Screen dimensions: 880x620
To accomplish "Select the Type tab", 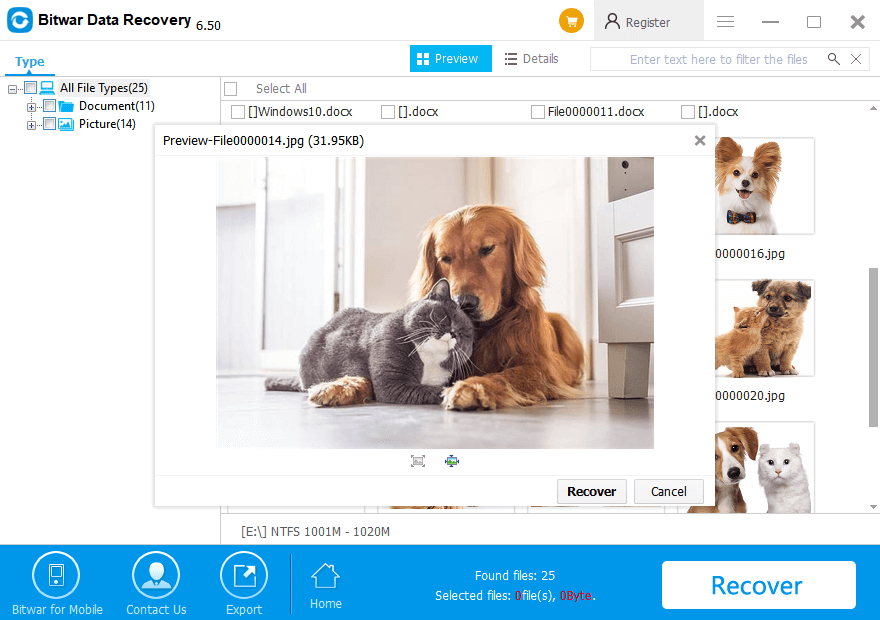I will click(x=30, y=61).
